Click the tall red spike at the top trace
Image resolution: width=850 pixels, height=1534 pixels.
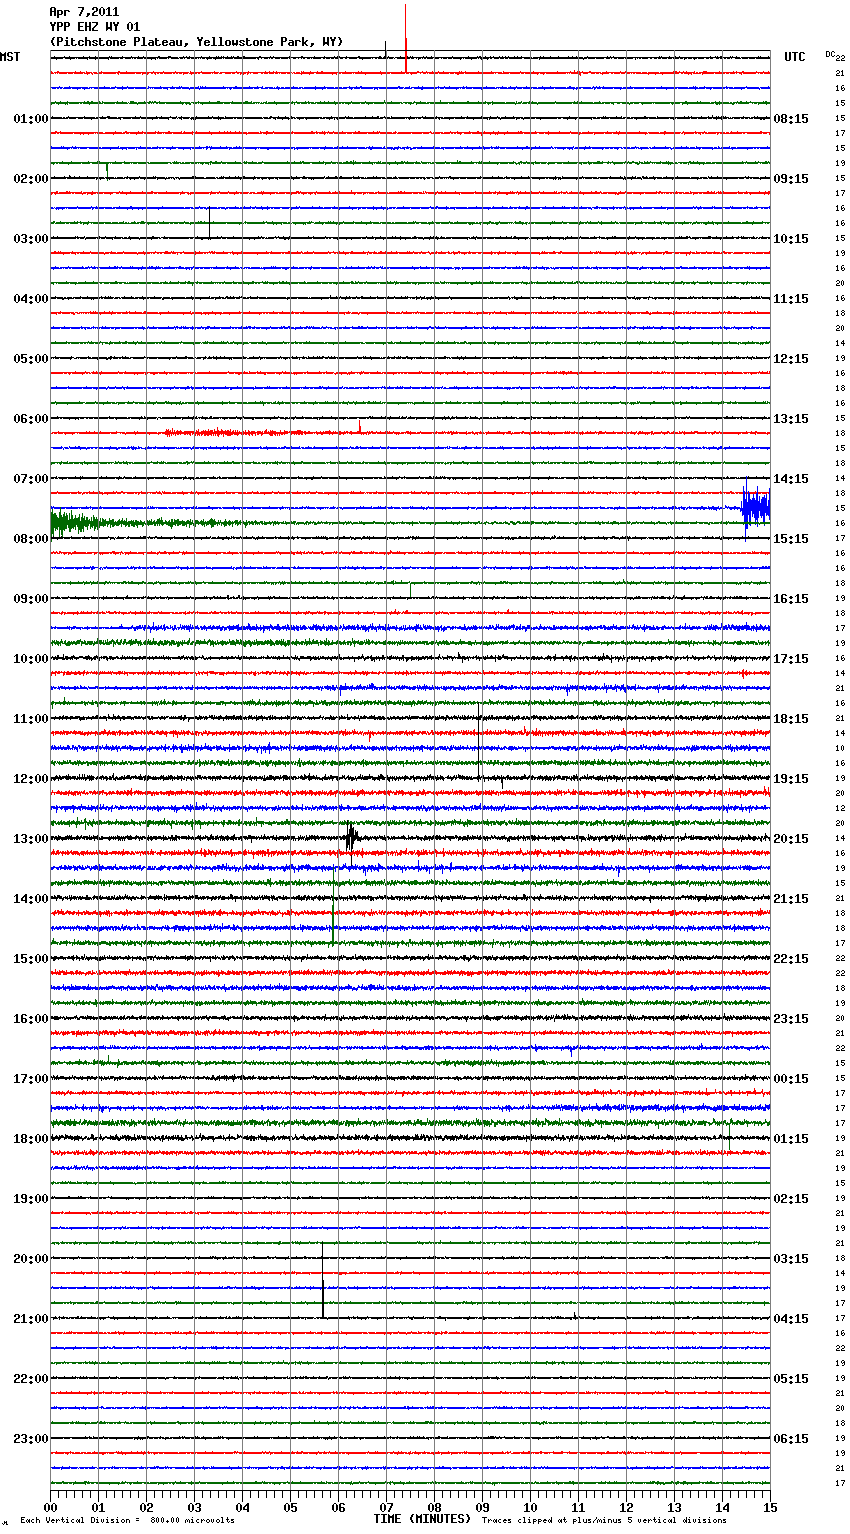pos(406,38)
